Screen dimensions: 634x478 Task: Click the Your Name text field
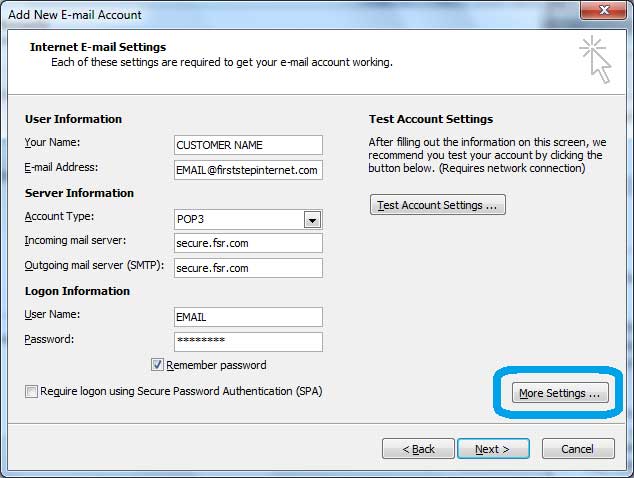(248, 145)
